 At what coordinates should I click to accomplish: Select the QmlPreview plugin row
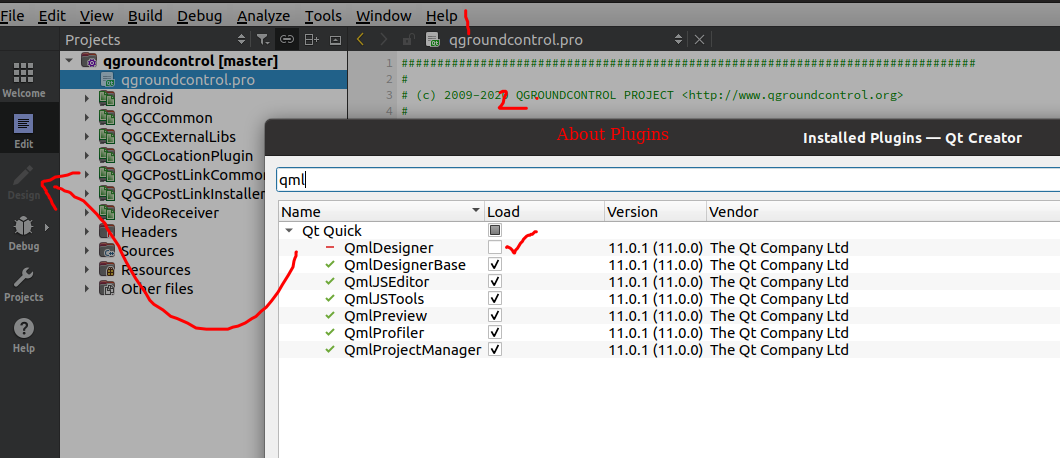pyautogui.click(x=669, y=315)
